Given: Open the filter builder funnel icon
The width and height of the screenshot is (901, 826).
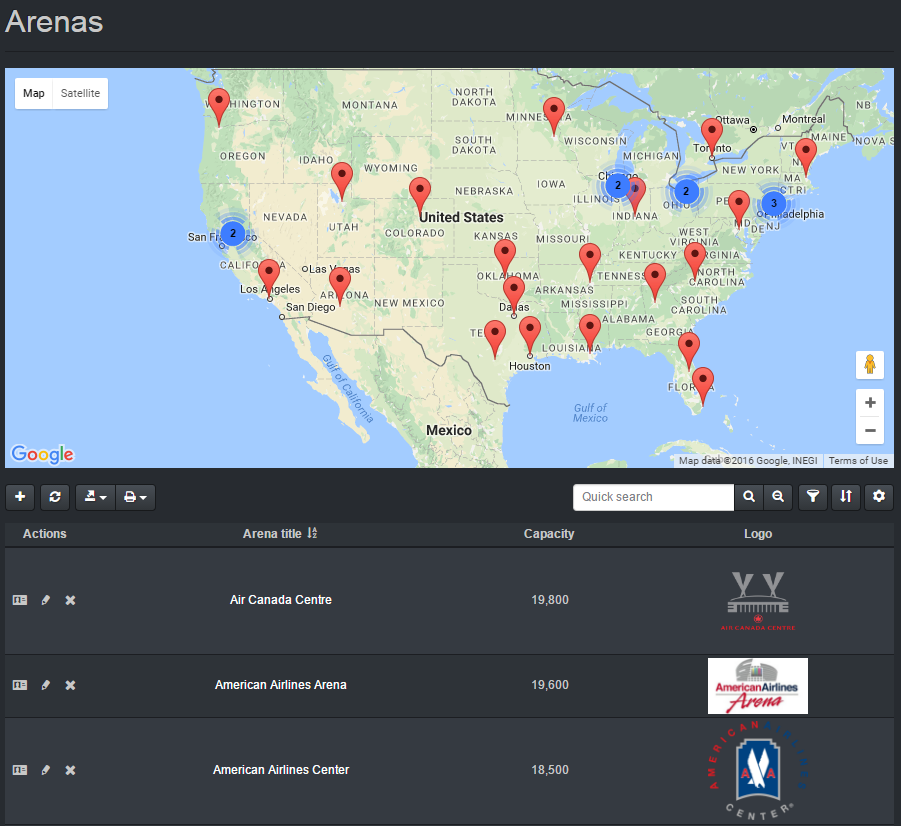Looking at the screenshot, I should pos(813,497).
